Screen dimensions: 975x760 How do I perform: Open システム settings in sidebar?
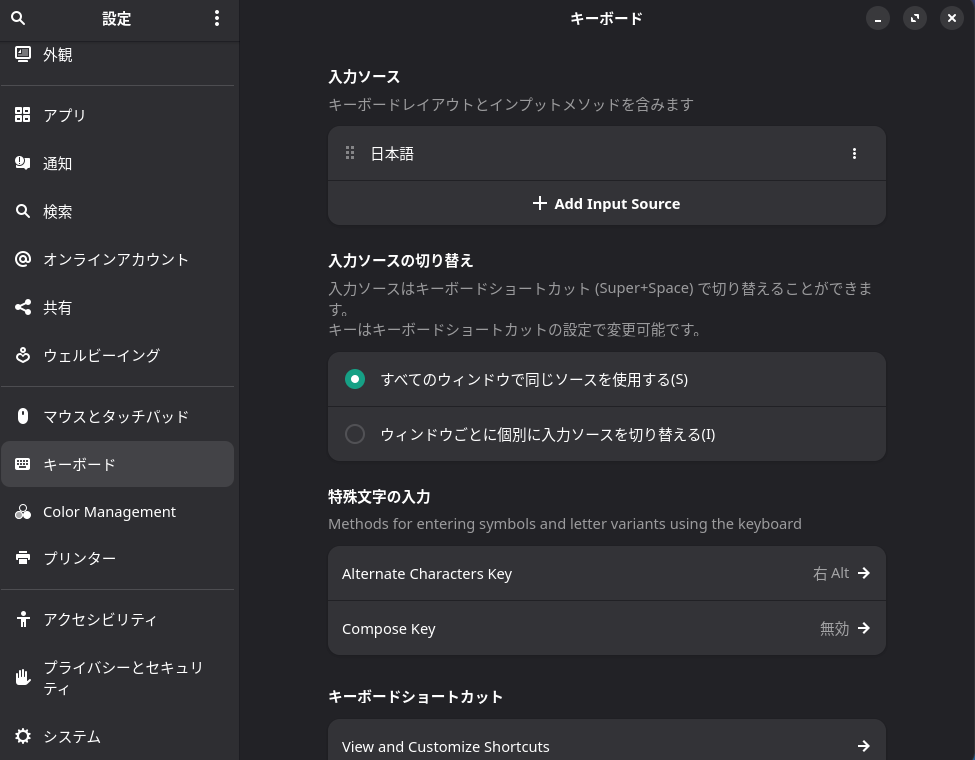pyautogui.click(x=72, y=736)
